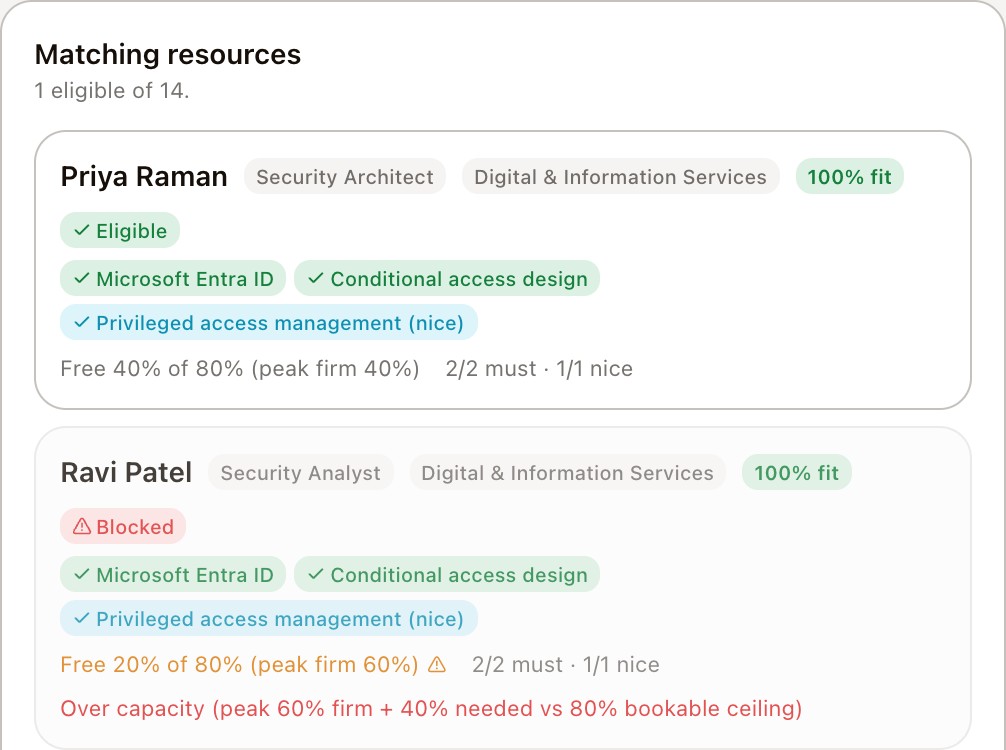1006x750 pixels.
Task: Click Ravi Patel's Conditional access design chip
Action: click(x=447, y=574)
